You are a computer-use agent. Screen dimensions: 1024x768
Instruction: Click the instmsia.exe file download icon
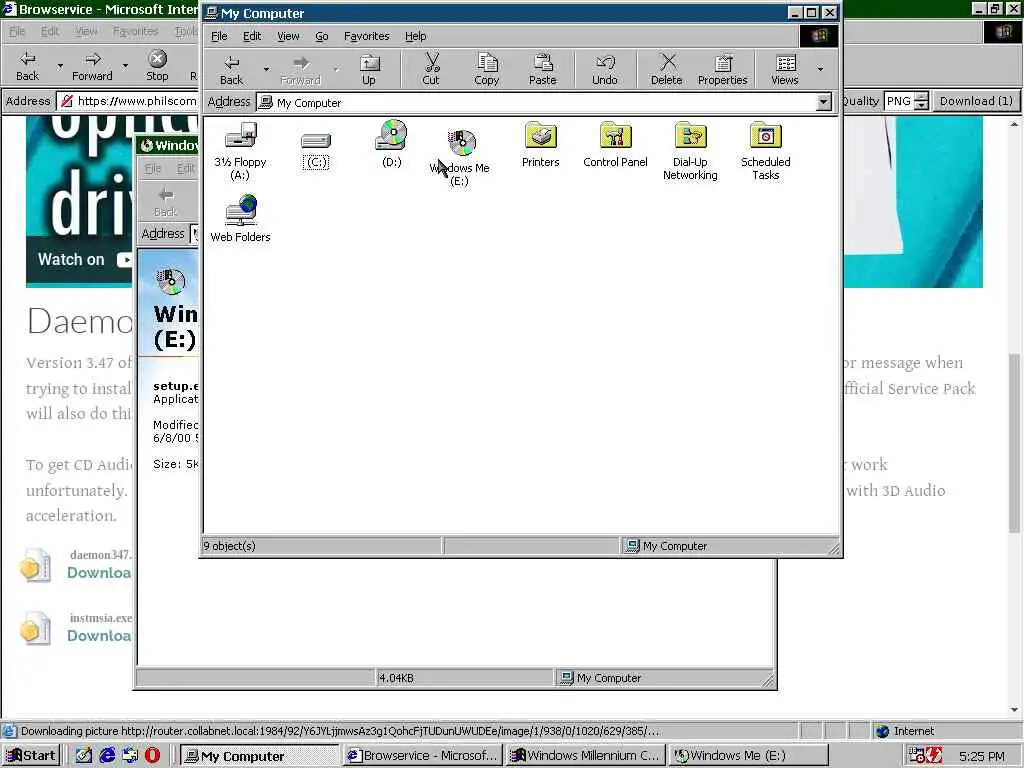tap(35, 628)
